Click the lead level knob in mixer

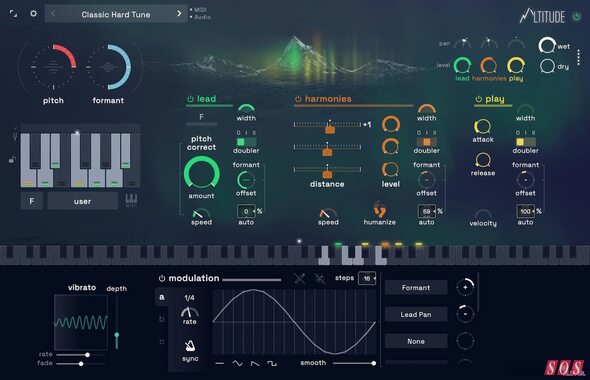pos(462,65)
